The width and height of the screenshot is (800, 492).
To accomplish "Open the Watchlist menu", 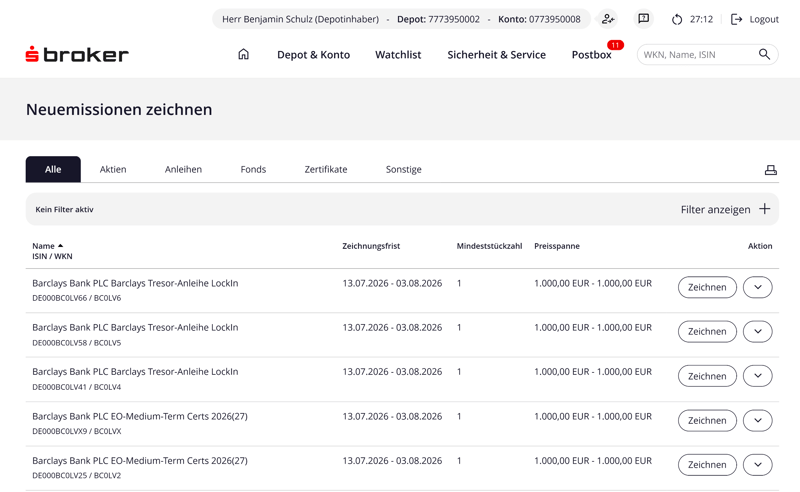I will point(398,55).
